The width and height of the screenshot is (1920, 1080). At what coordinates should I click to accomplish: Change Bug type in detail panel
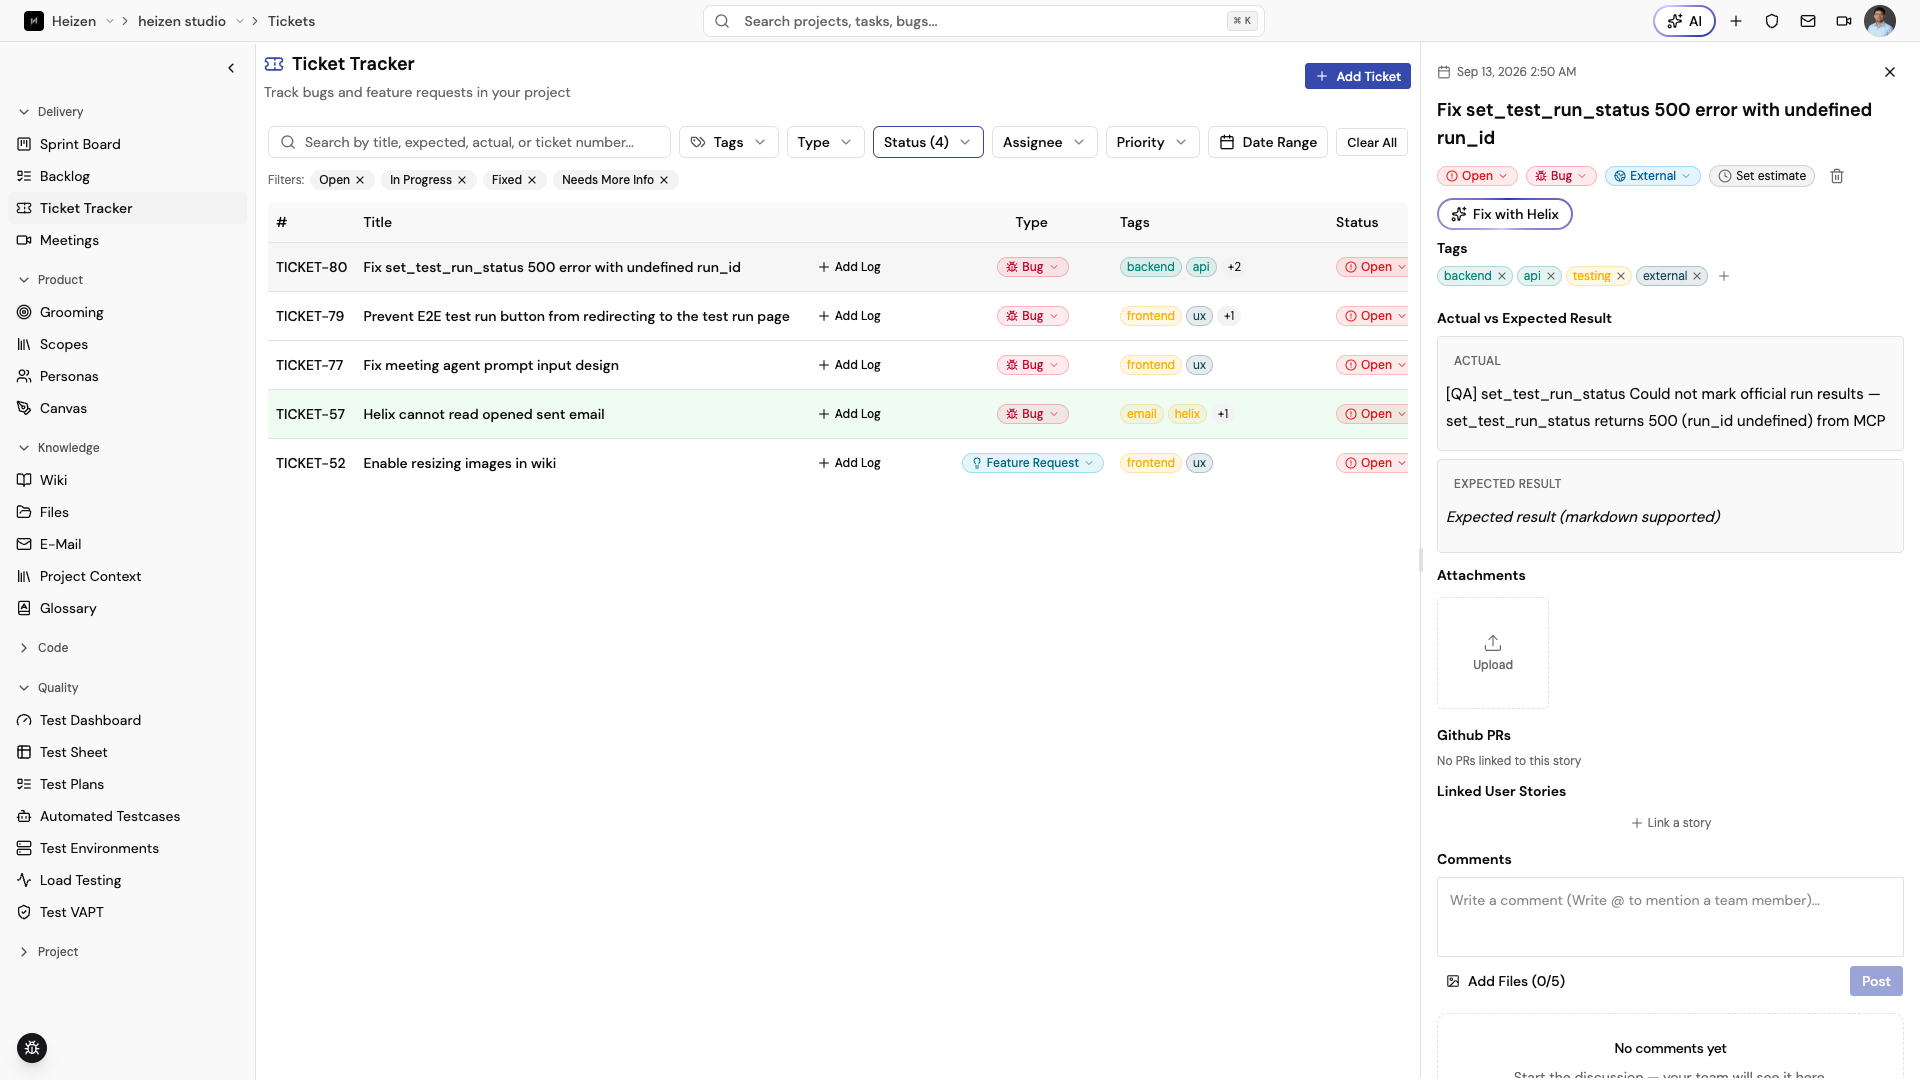coord(1561,176)
